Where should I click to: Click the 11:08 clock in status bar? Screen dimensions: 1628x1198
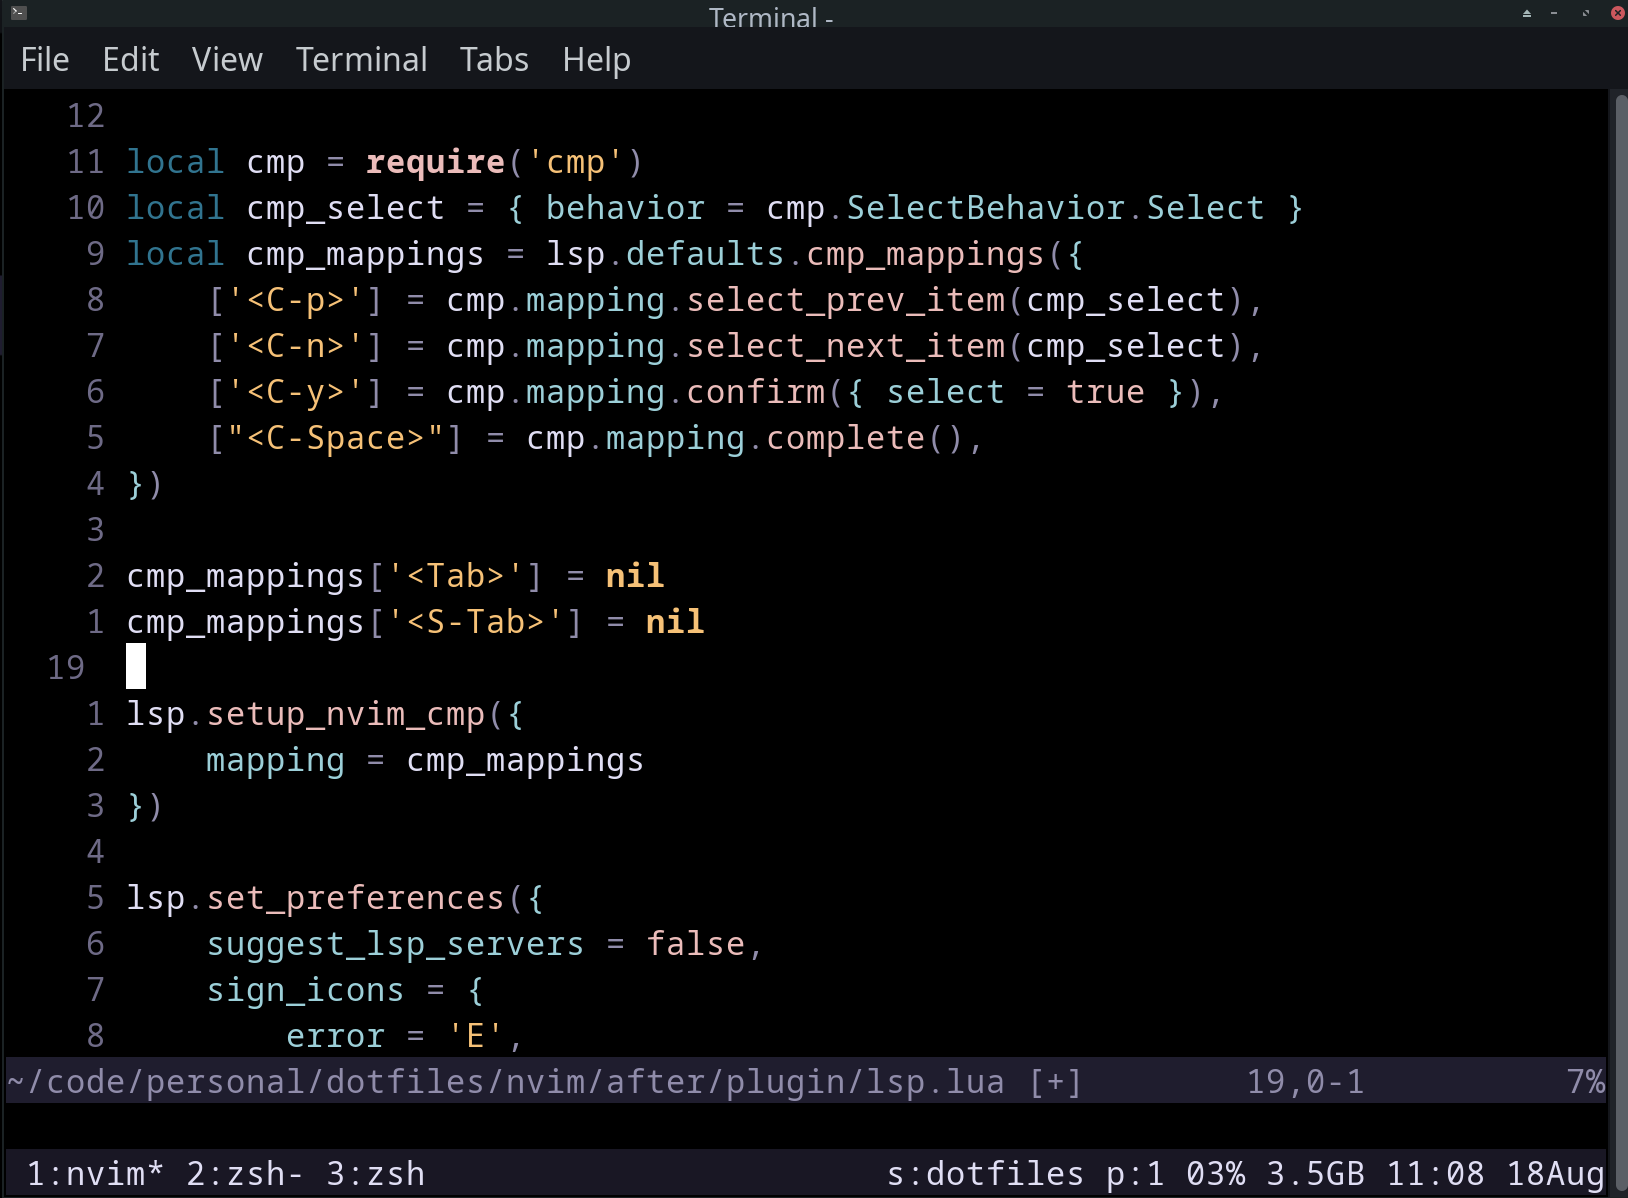click(1435, 1173)
